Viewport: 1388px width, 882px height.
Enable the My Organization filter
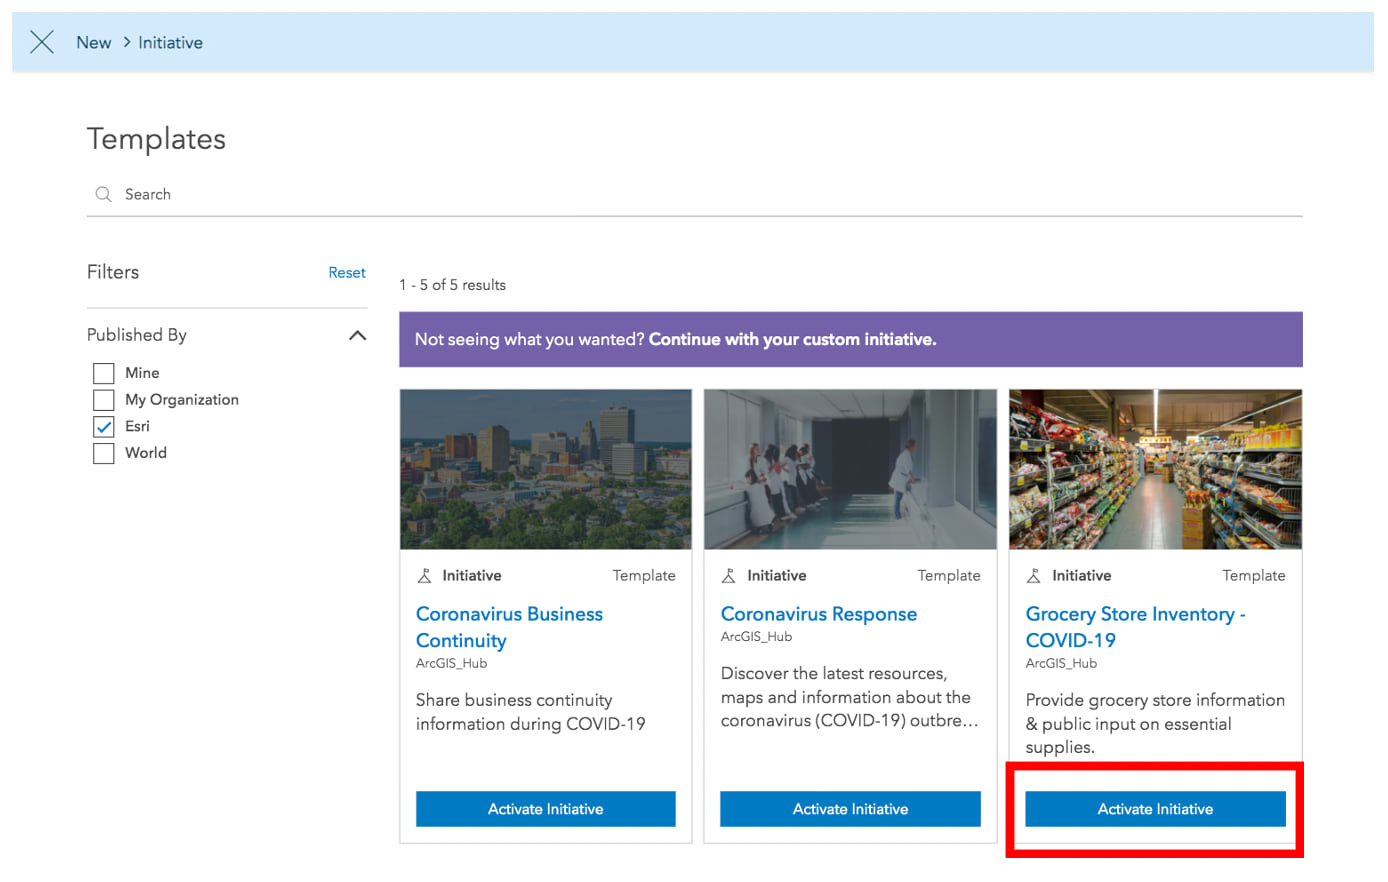point(104,400)
